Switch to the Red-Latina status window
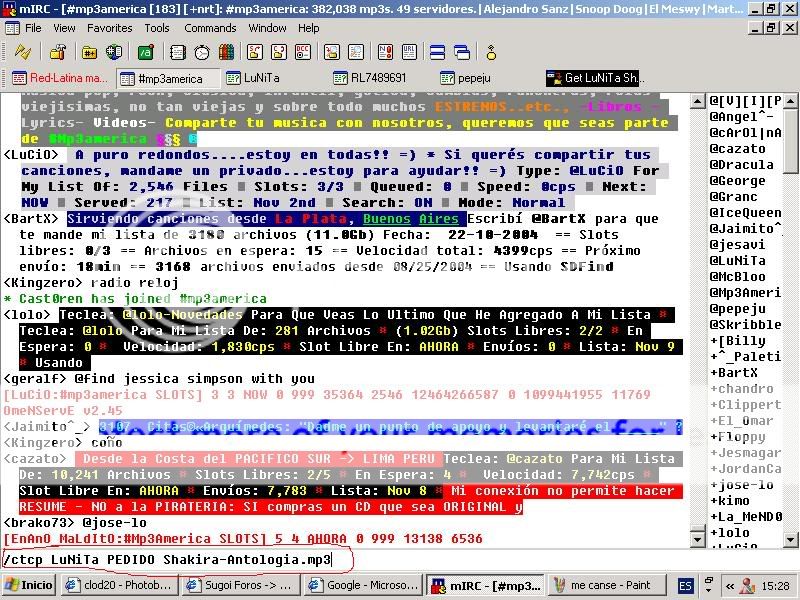The image size is (800, 600). [x=60, y=78]
